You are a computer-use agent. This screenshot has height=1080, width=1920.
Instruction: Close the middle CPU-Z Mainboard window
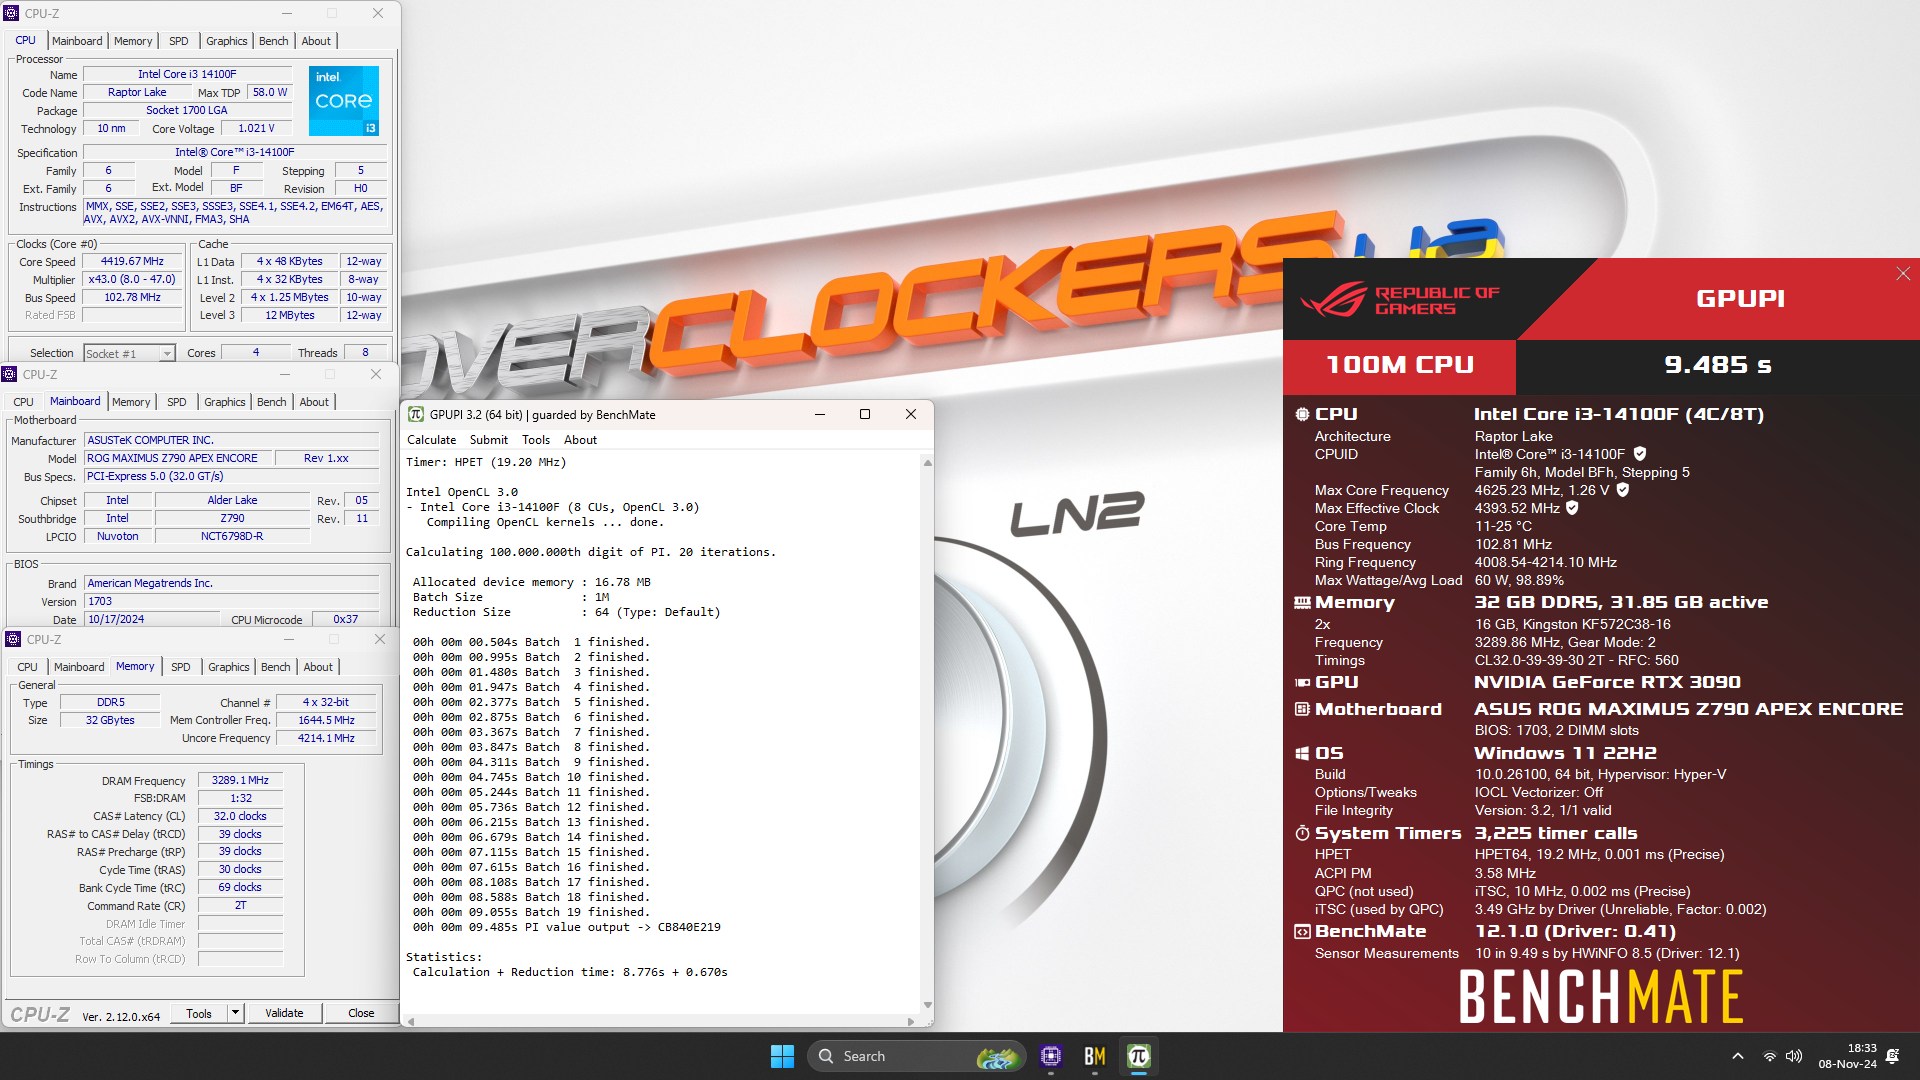(376, 374)
